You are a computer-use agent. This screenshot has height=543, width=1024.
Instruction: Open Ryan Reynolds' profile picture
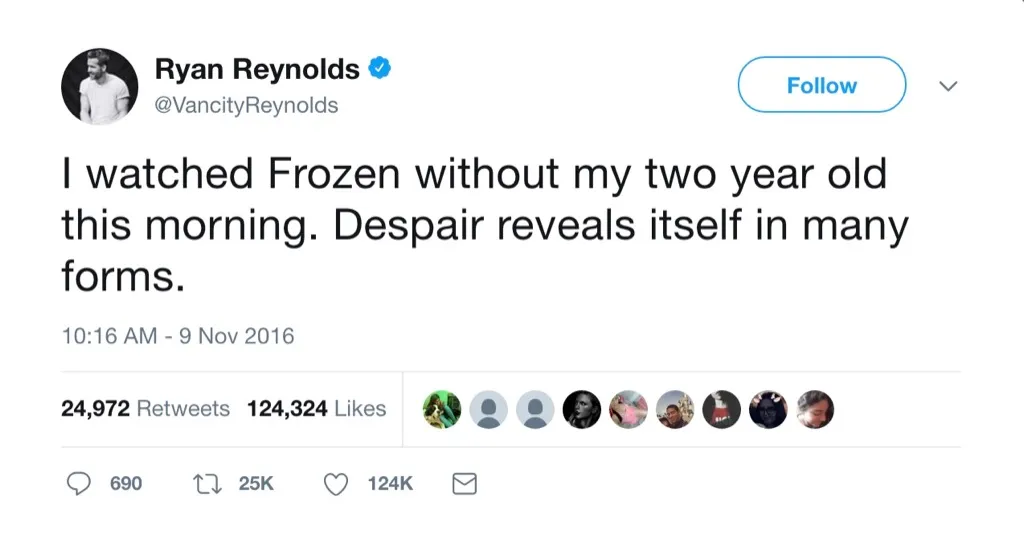coord(99,87)
